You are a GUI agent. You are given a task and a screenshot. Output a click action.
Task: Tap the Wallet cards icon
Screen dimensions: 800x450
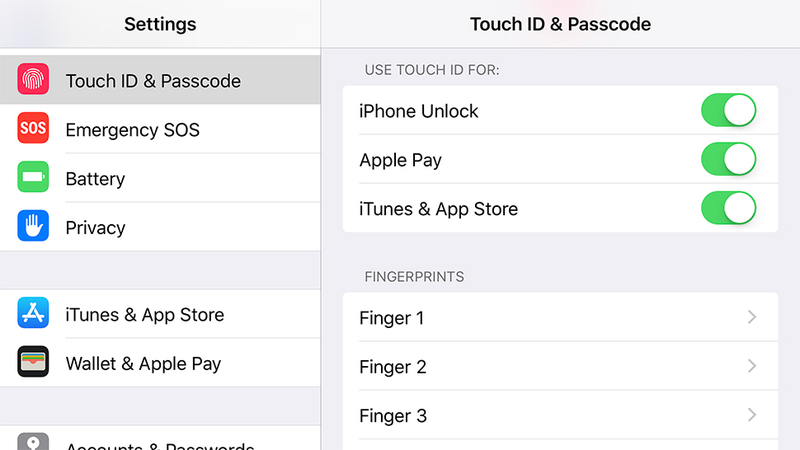pos(33,362)
